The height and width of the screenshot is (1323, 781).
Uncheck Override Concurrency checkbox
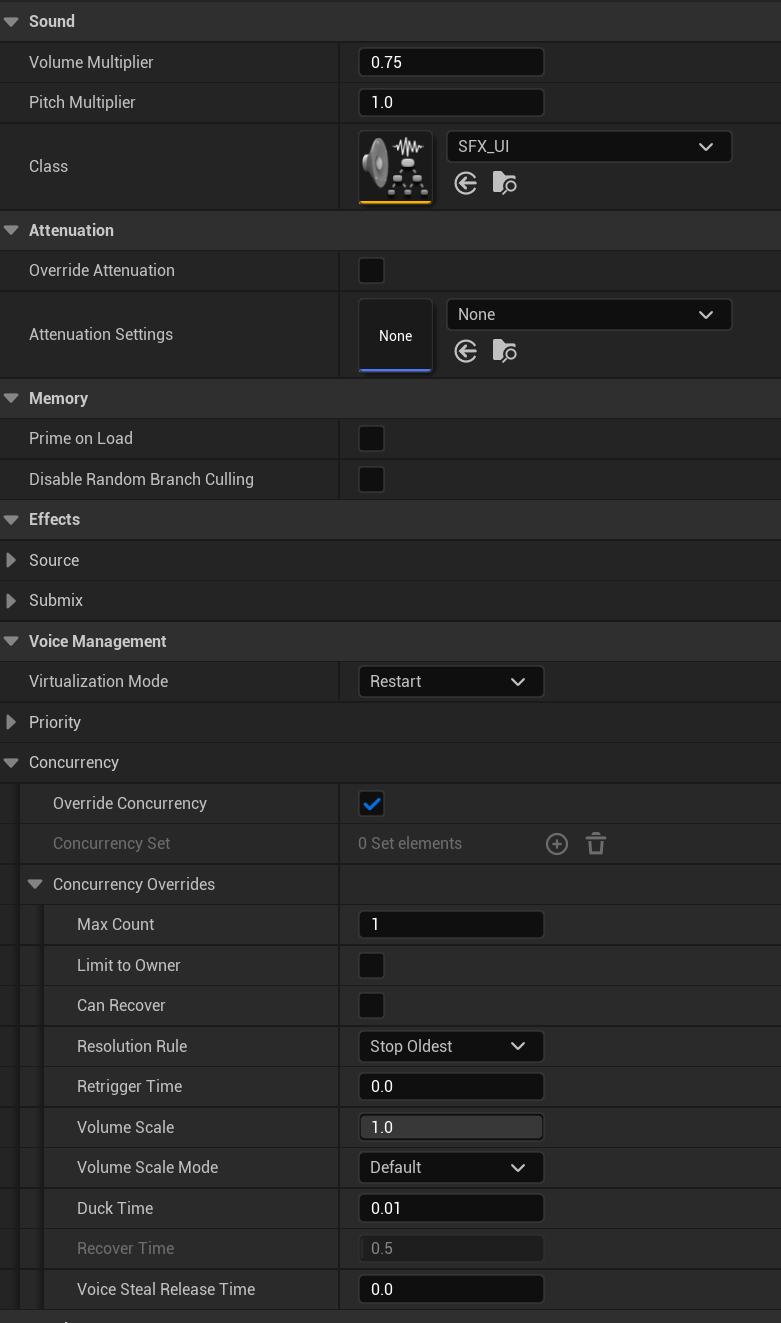tap(371, 803)
